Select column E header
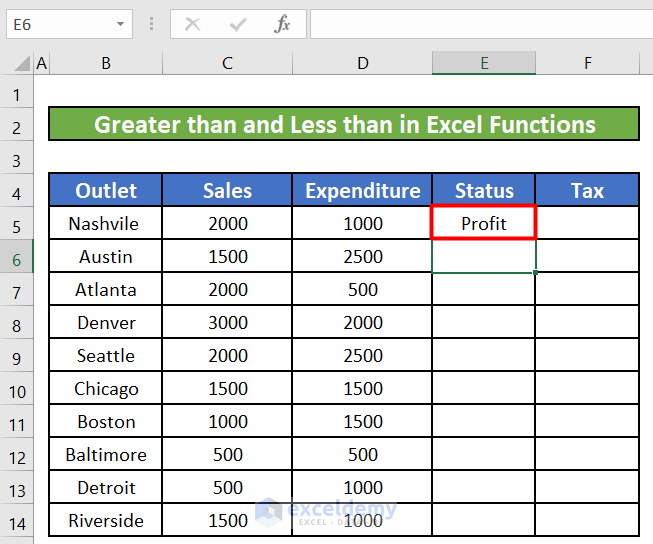Screen dimensions: 653x544 click(484, 63)
